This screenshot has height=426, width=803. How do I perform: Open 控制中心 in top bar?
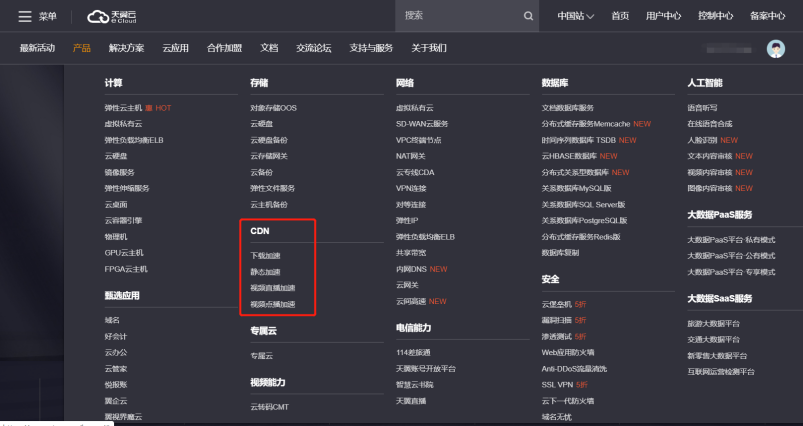tap(715, 16)
